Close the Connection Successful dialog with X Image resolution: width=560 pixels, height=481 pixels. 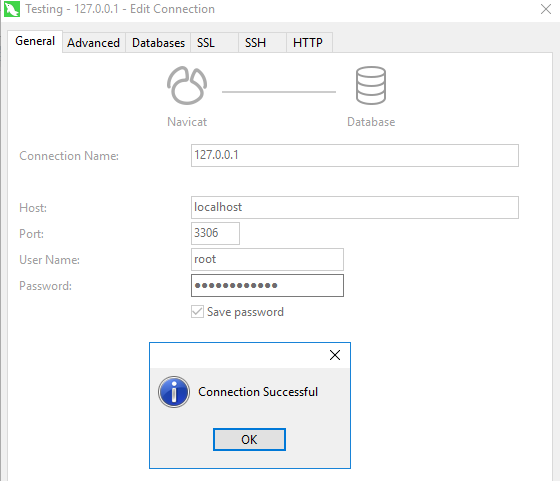coord(335,355)
